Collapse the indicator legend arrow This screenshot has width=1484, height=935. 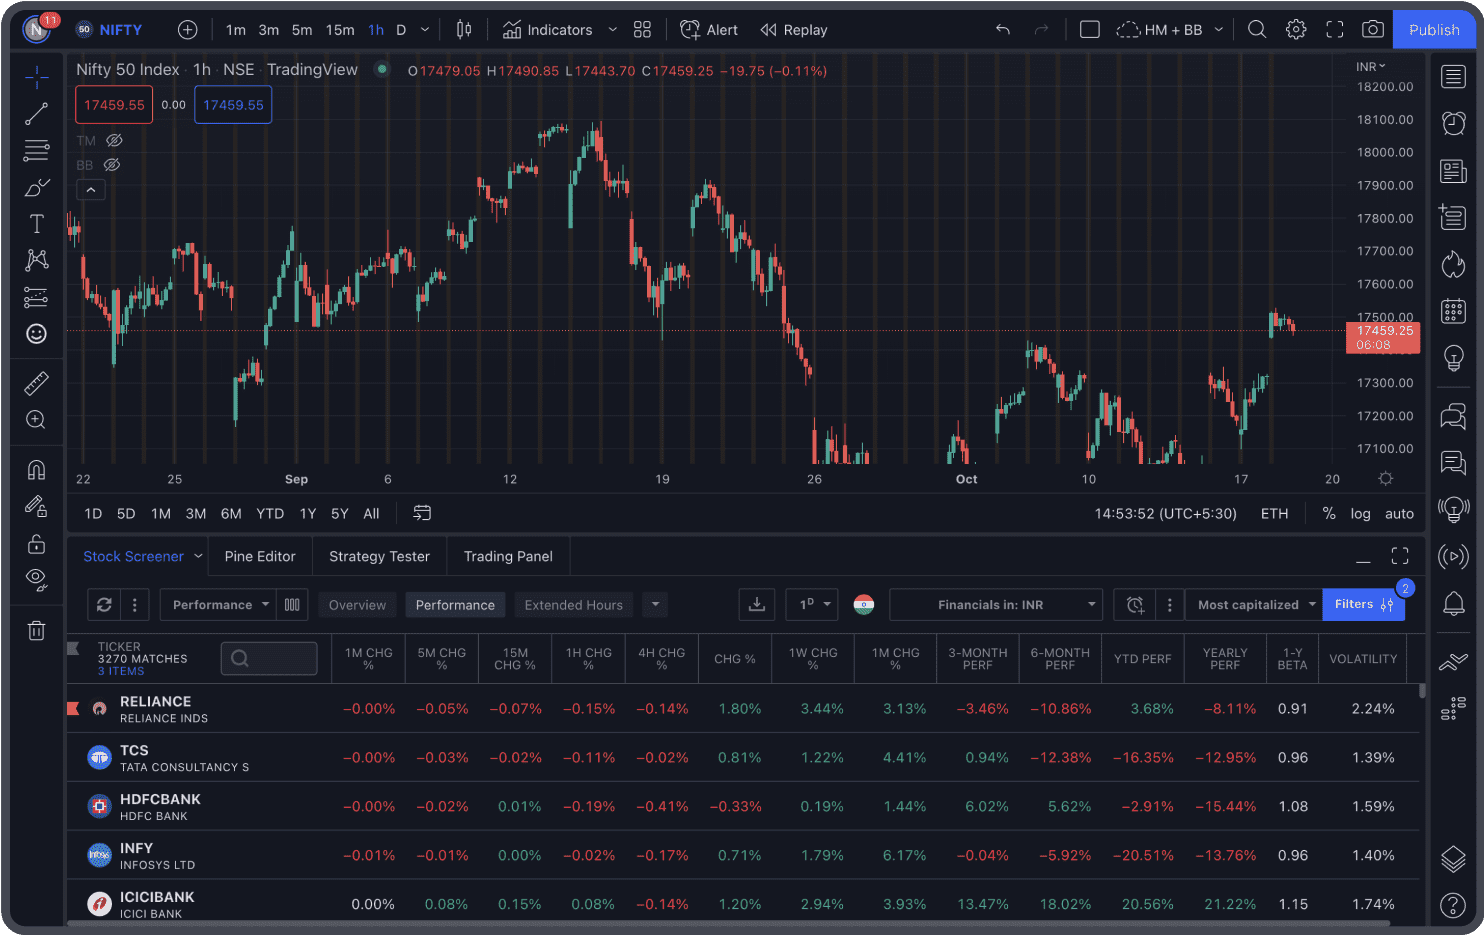[91, 189]
